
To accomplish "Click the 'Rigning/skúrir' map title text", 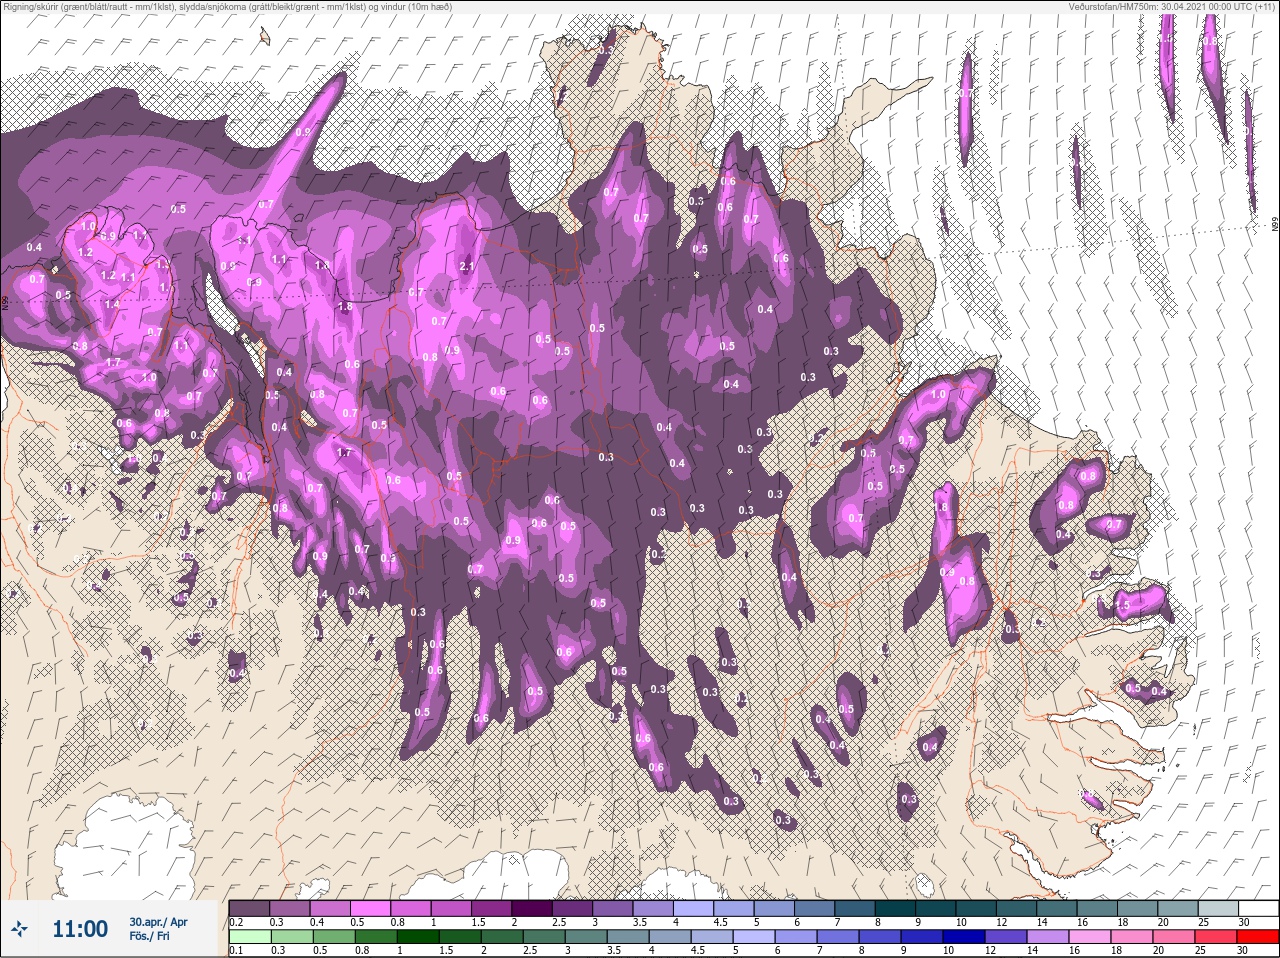I will (x=30, y=6).
